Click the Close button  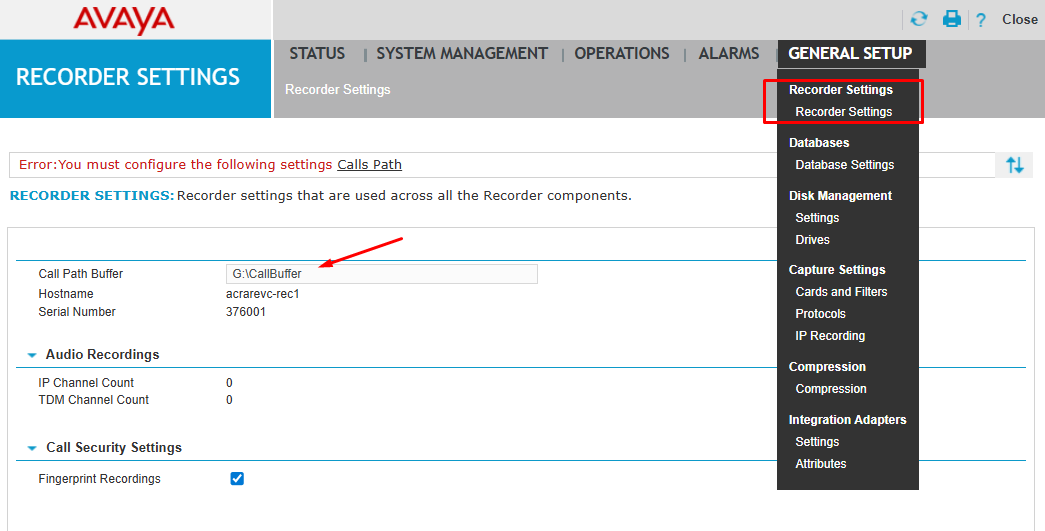pos(1019,20)
